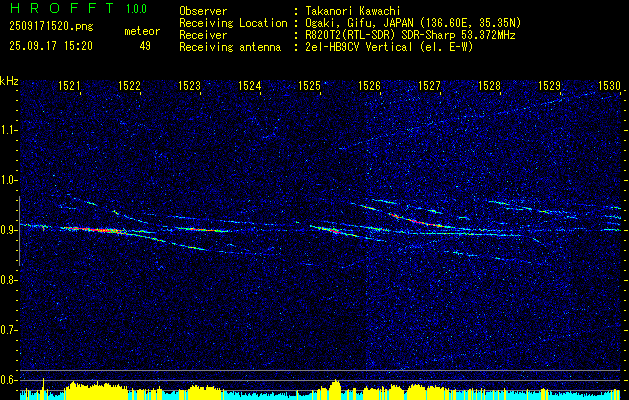
Task: Click the meteor count value 49
Action: pos(145,46)
